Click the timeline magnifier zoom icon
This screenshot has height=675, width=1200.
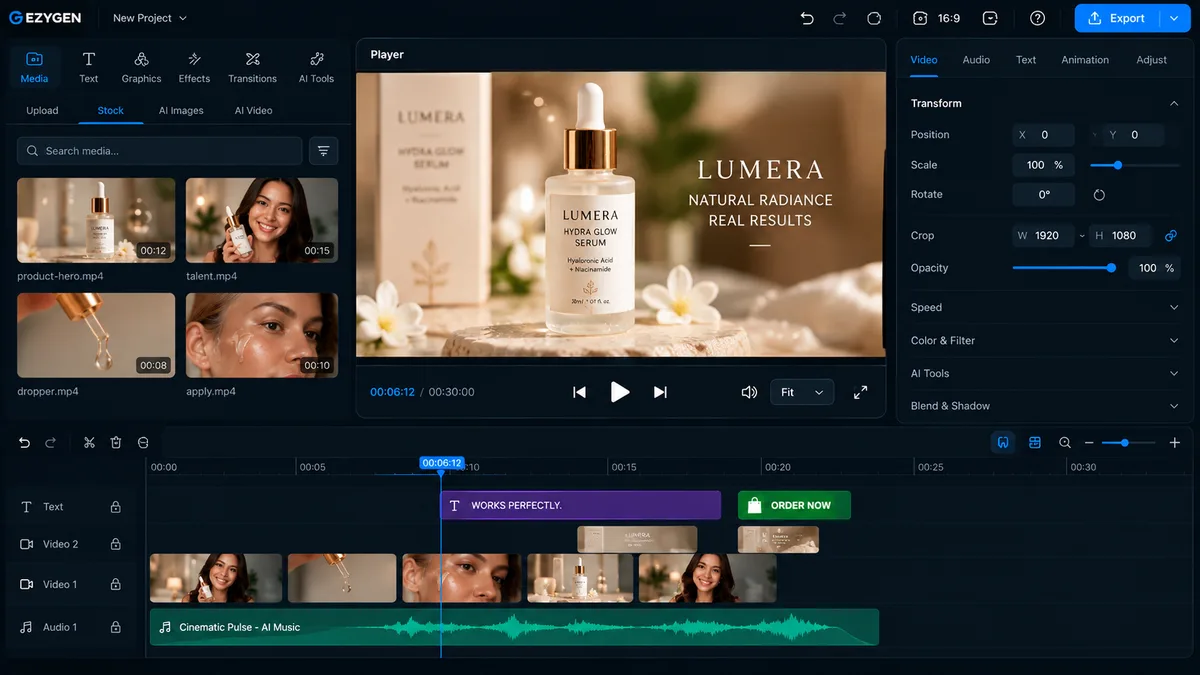(1065, 442)
